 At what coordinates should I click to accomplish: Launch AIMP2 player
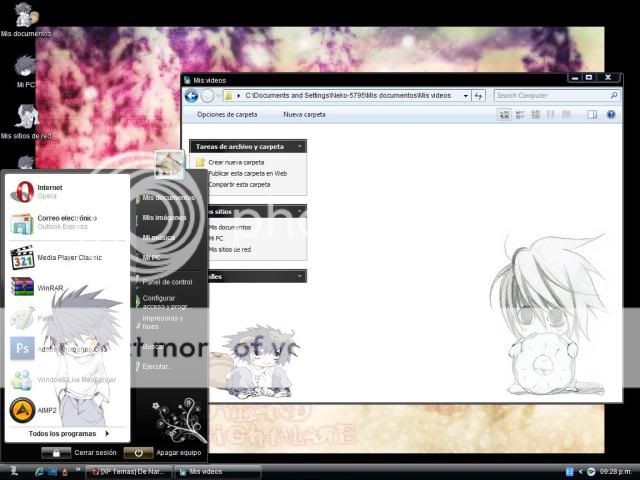pos(67,410)
